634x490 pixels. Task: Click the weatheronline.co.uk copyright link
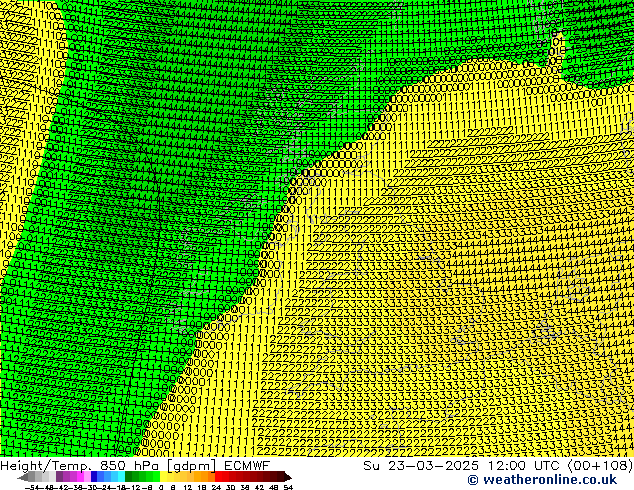coord(542,480)
